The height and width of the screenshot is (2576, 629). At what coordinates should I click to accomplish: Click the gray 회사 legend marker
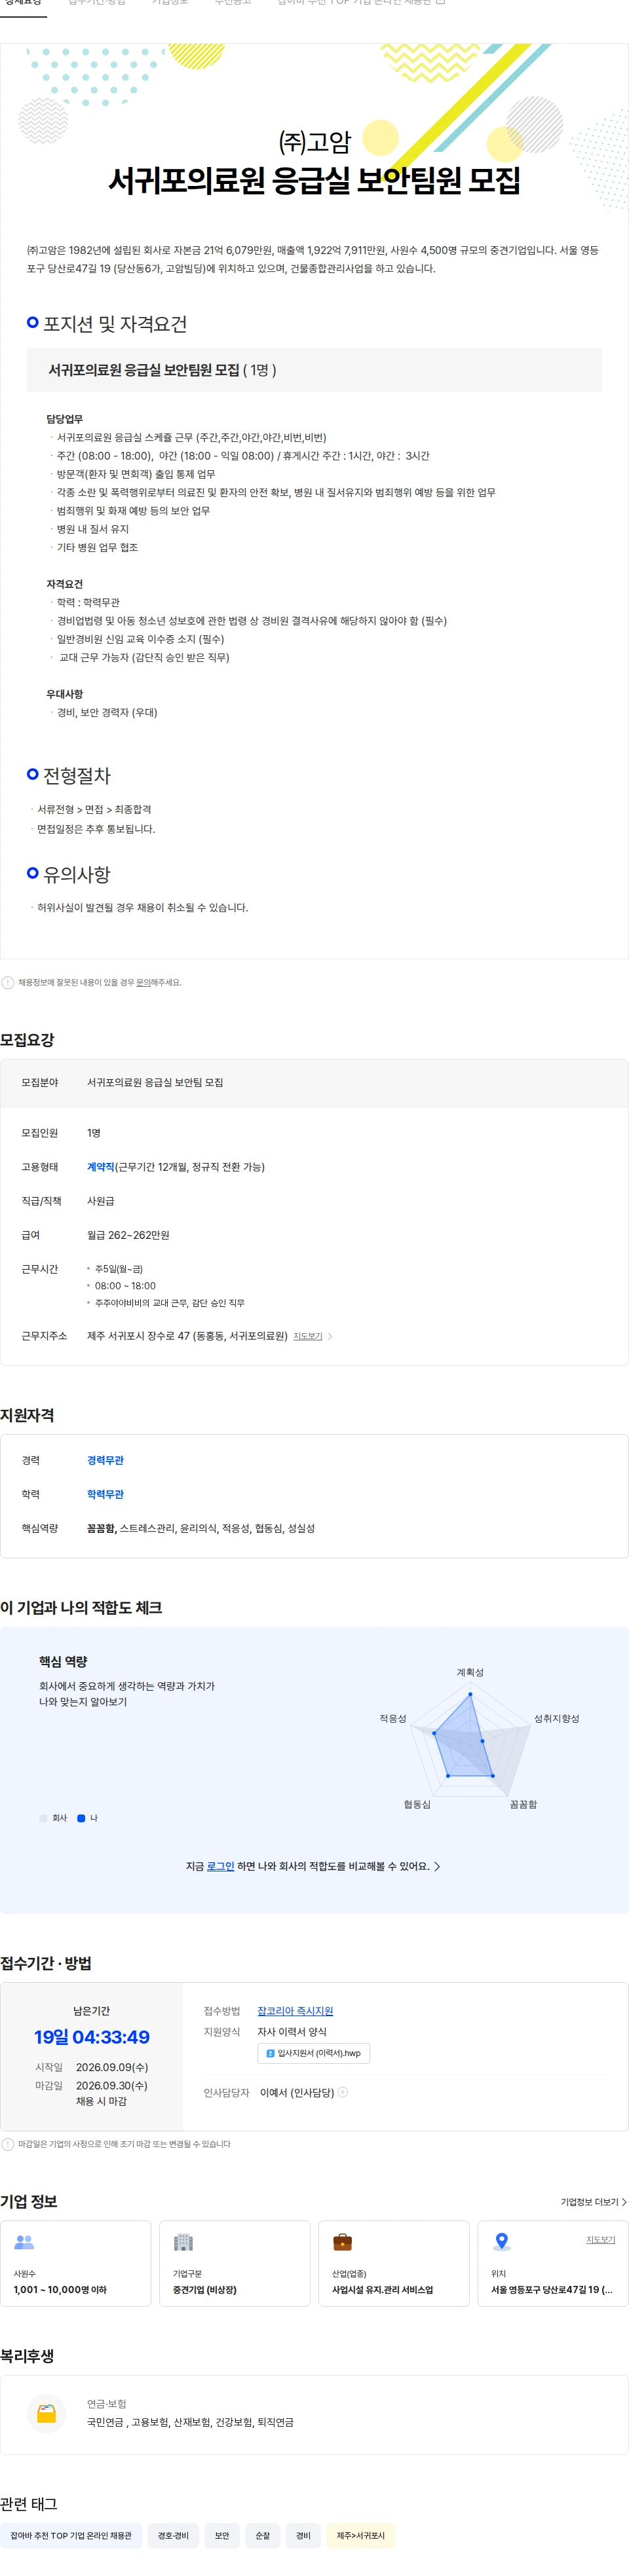(43, 1818)
